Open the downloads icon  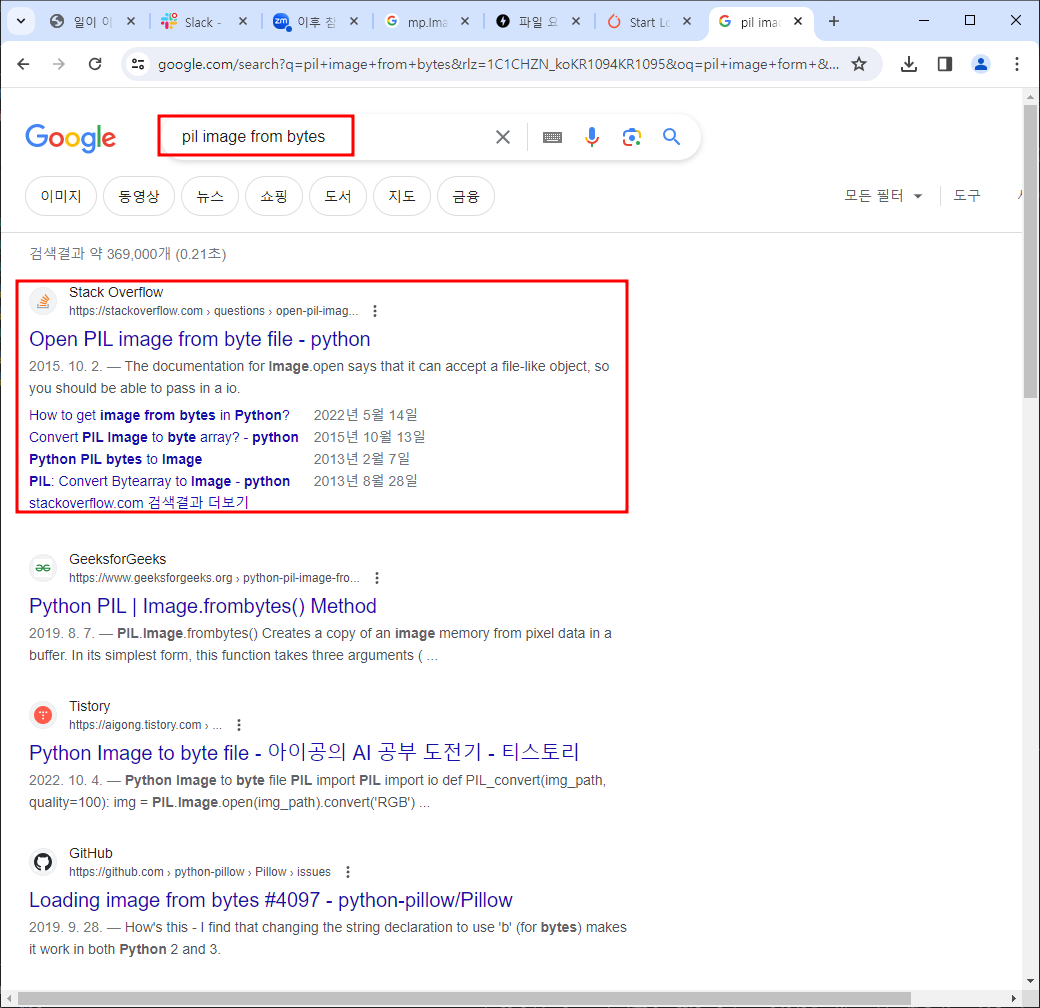coord(909,64)
